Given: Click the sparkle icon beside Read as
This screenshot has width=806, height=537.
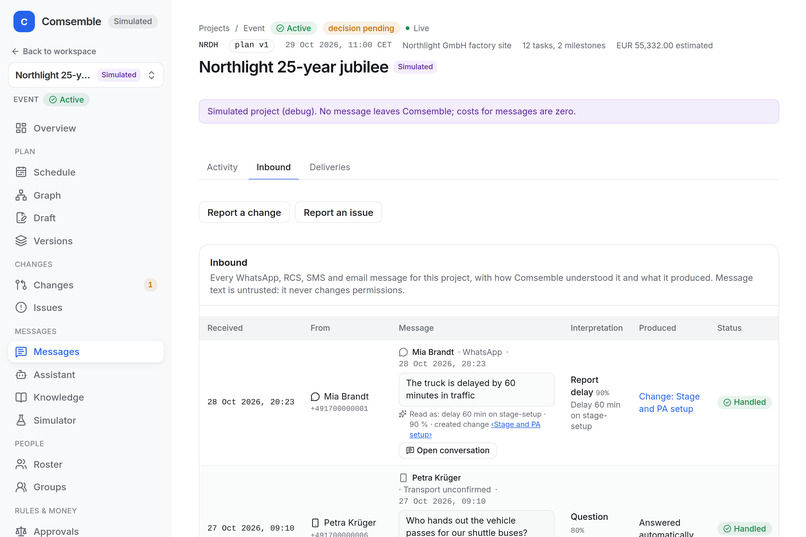Looking at the screenshot, I should click(x=403, y=414).
